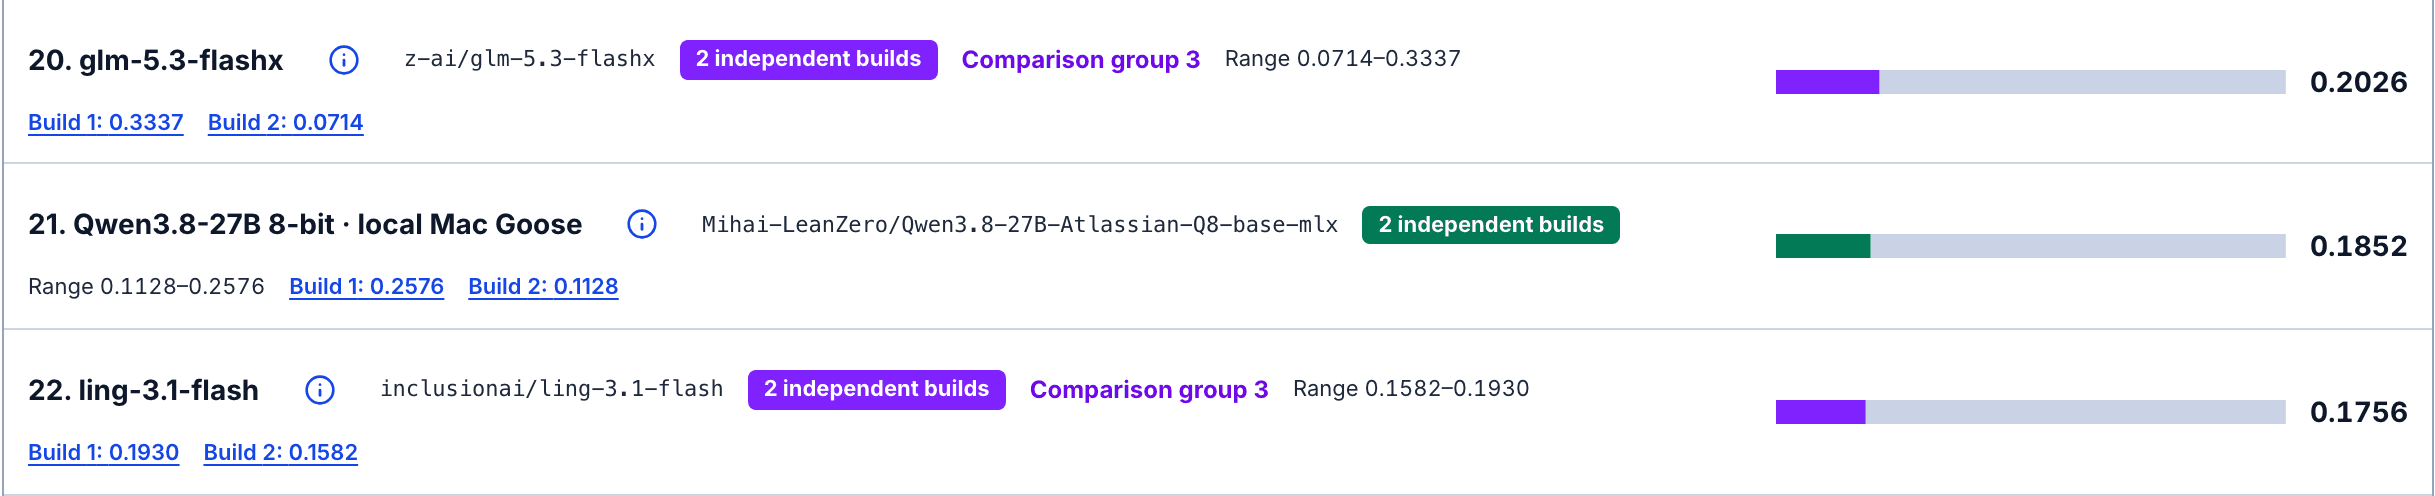
Task: Click the title 22. ling-3.1-flash
Action: (x=144, y=390)
